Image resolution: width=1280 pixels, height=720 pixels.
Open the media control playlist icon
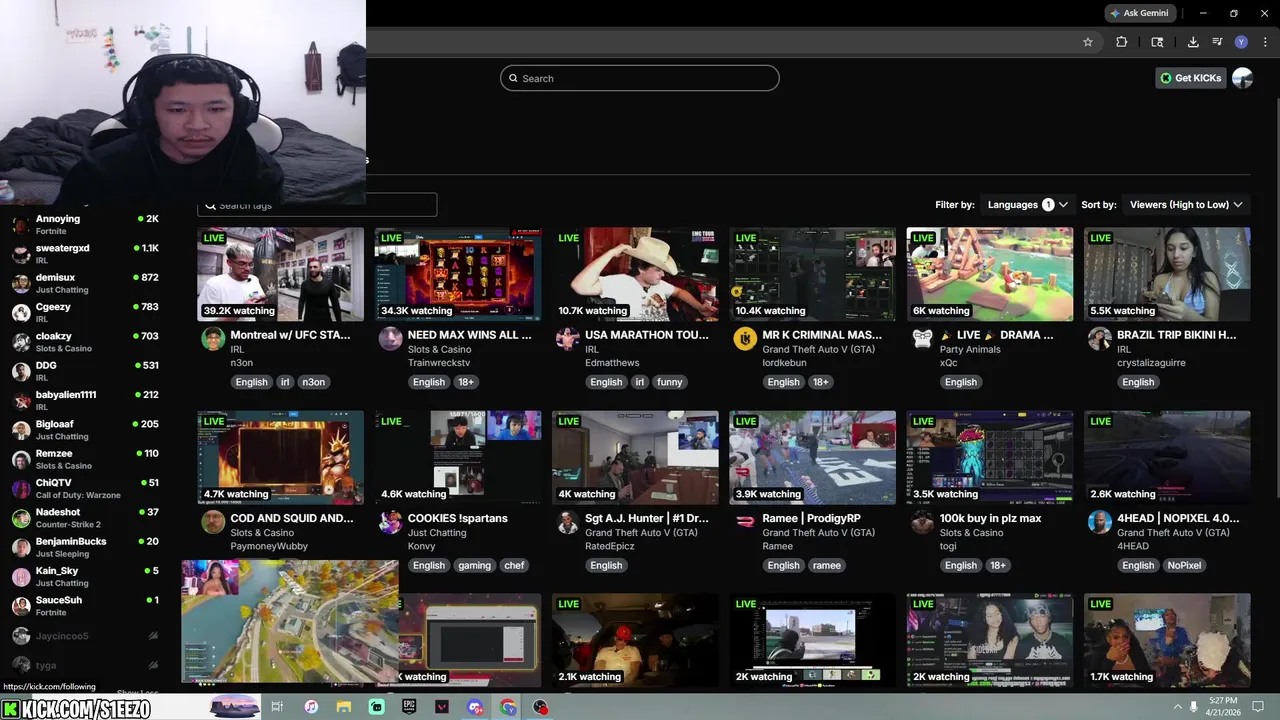pyautogui.click(x=1217, y=42)
